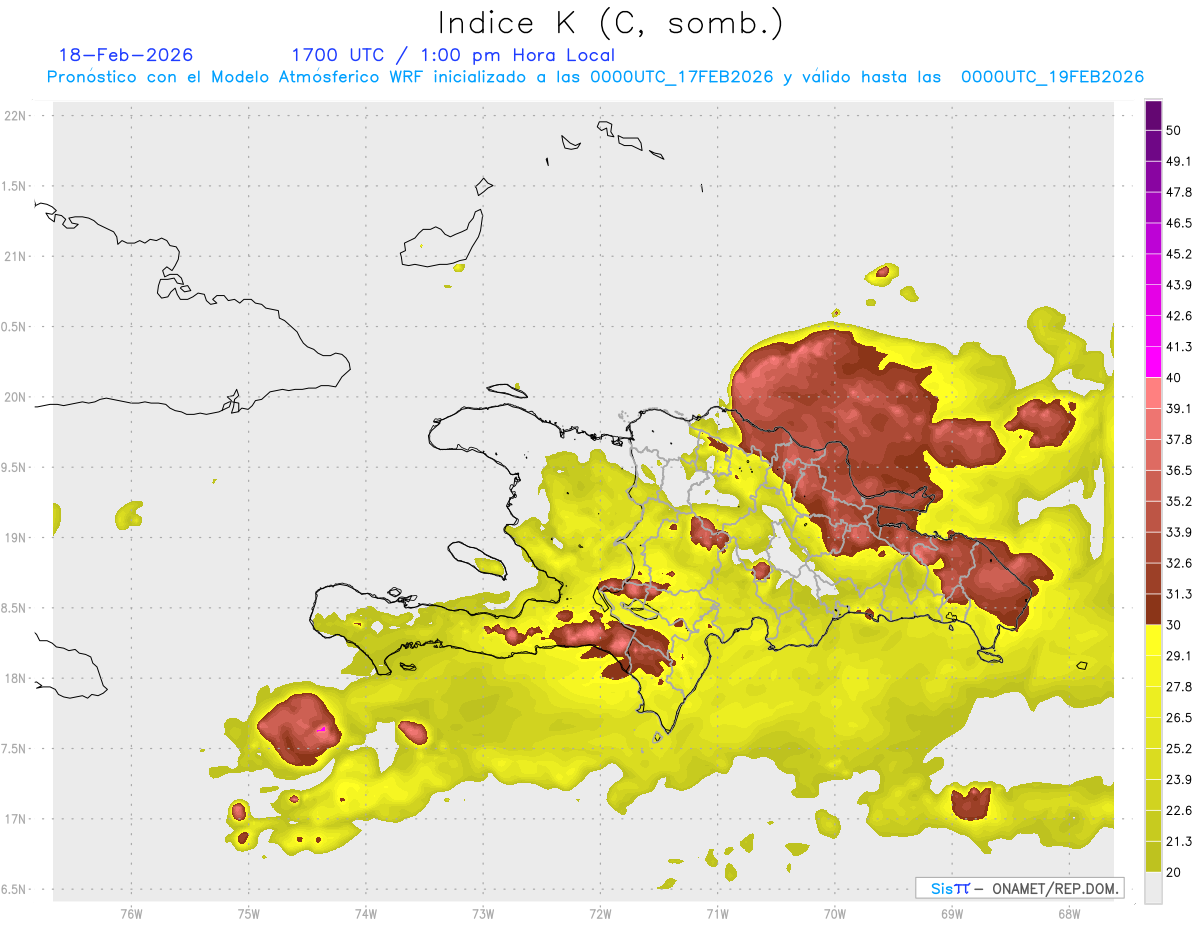Click the bright magenta colorbar segment beside 41.3

coord(1153,360)
